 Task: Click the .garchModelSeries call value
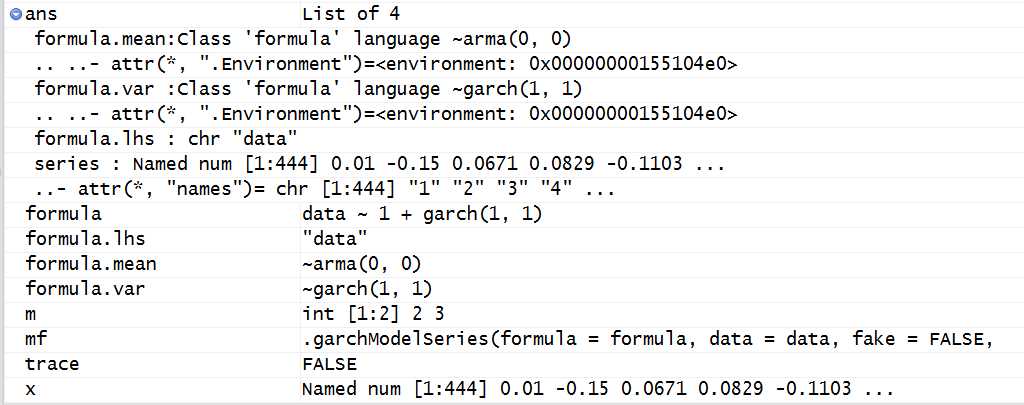(x=647, y=340)
